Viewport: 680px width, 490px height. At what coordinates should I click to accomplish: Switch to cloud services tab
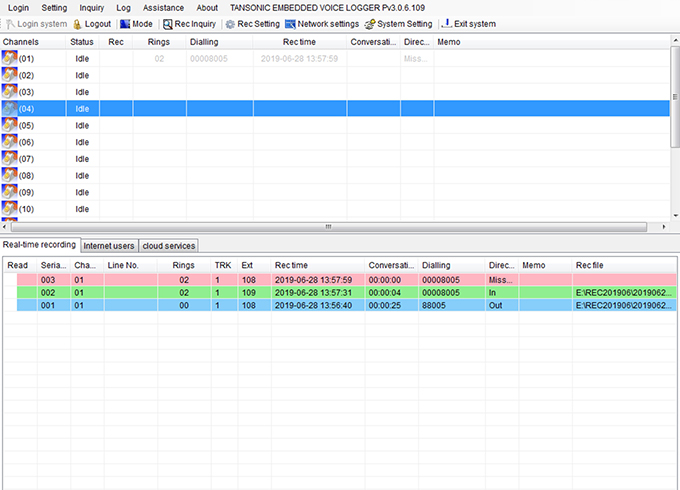coord(168,245)
